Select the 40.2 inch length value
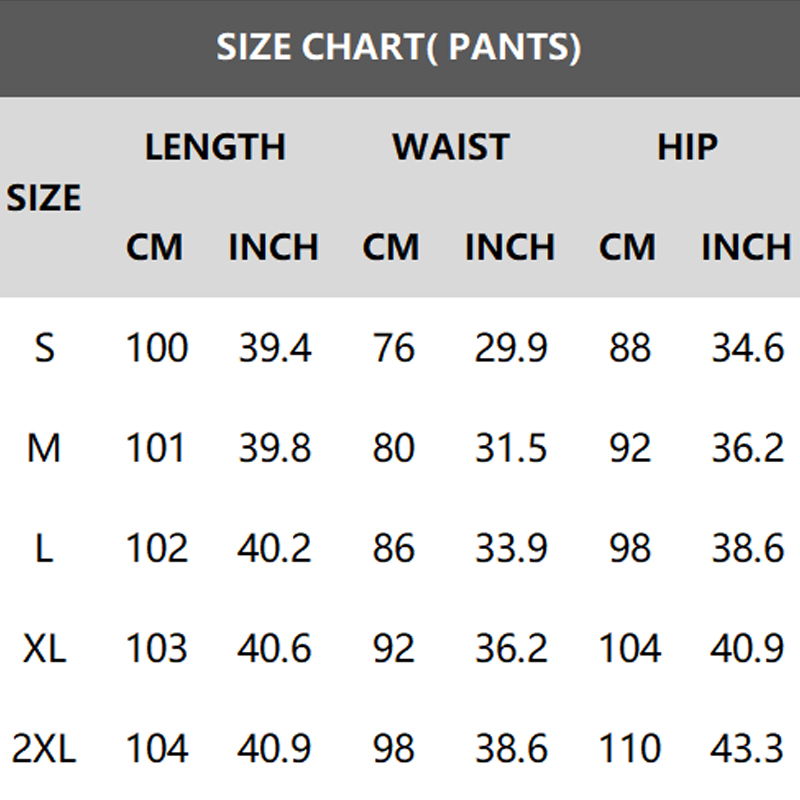The height and width of the screenshot is (800, 800). click(x=274, y=549)
